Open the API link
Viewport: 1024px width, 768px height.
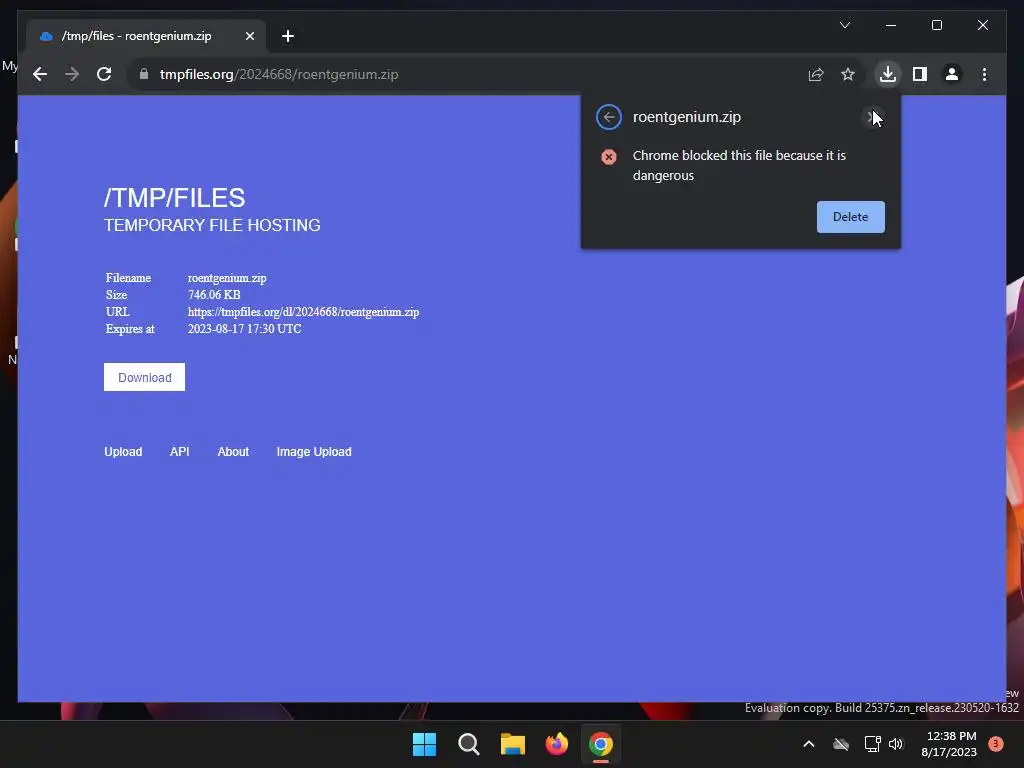click(180, 451)
